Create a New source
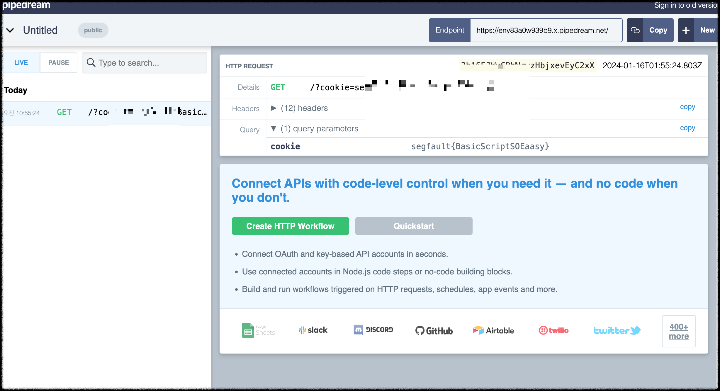This screenshot has height=391, width=720. (707, 30)
